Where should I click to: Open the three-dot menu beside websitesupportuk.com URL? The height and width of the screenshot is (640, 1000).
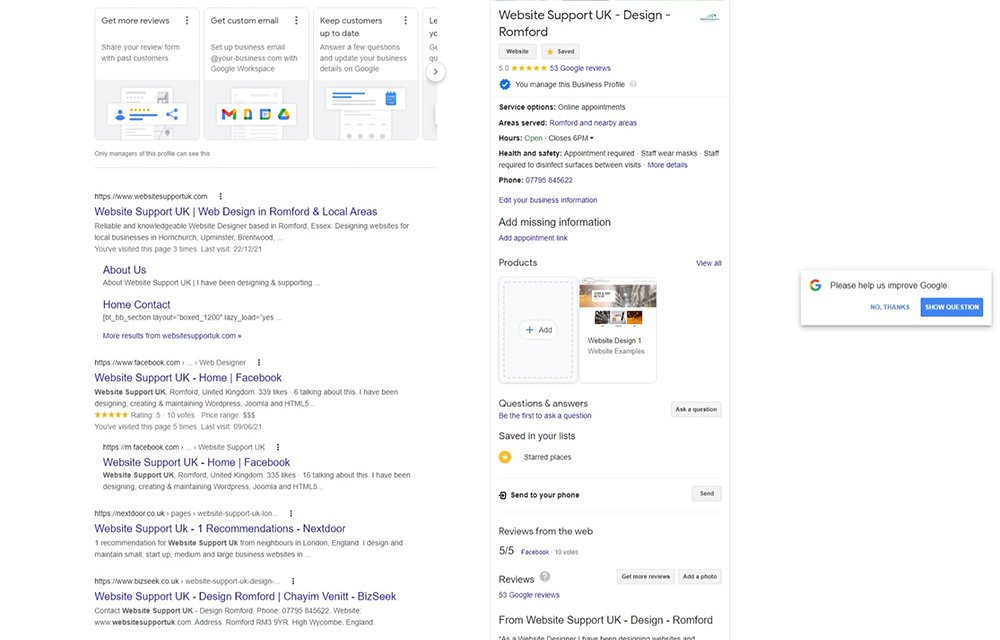point(221,196)
